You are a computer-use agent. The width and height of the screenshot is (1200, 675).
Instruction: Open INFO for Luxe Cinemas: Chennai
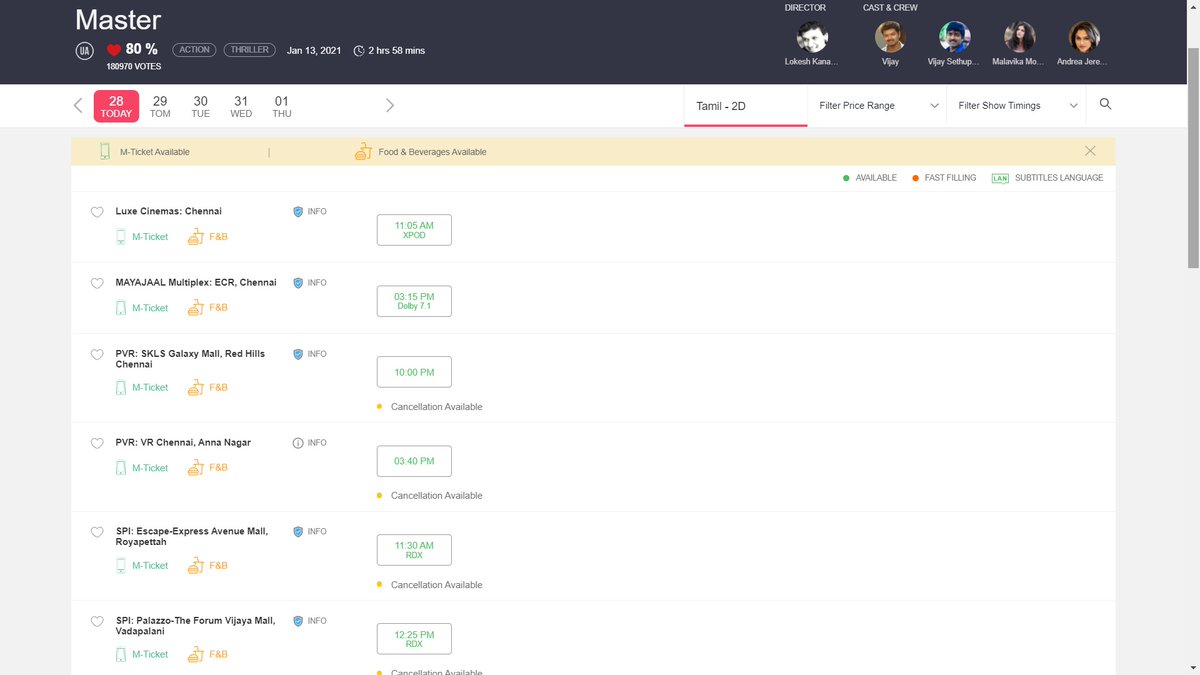pyautogui.click(x=309, y=212)
